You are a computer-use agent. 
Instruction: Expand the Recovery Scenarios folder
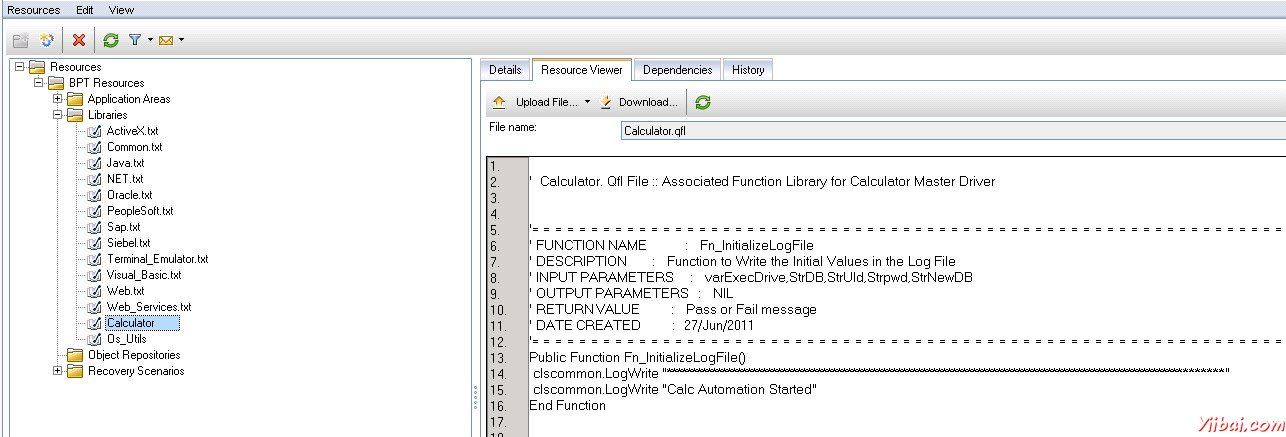coord(57,371)
